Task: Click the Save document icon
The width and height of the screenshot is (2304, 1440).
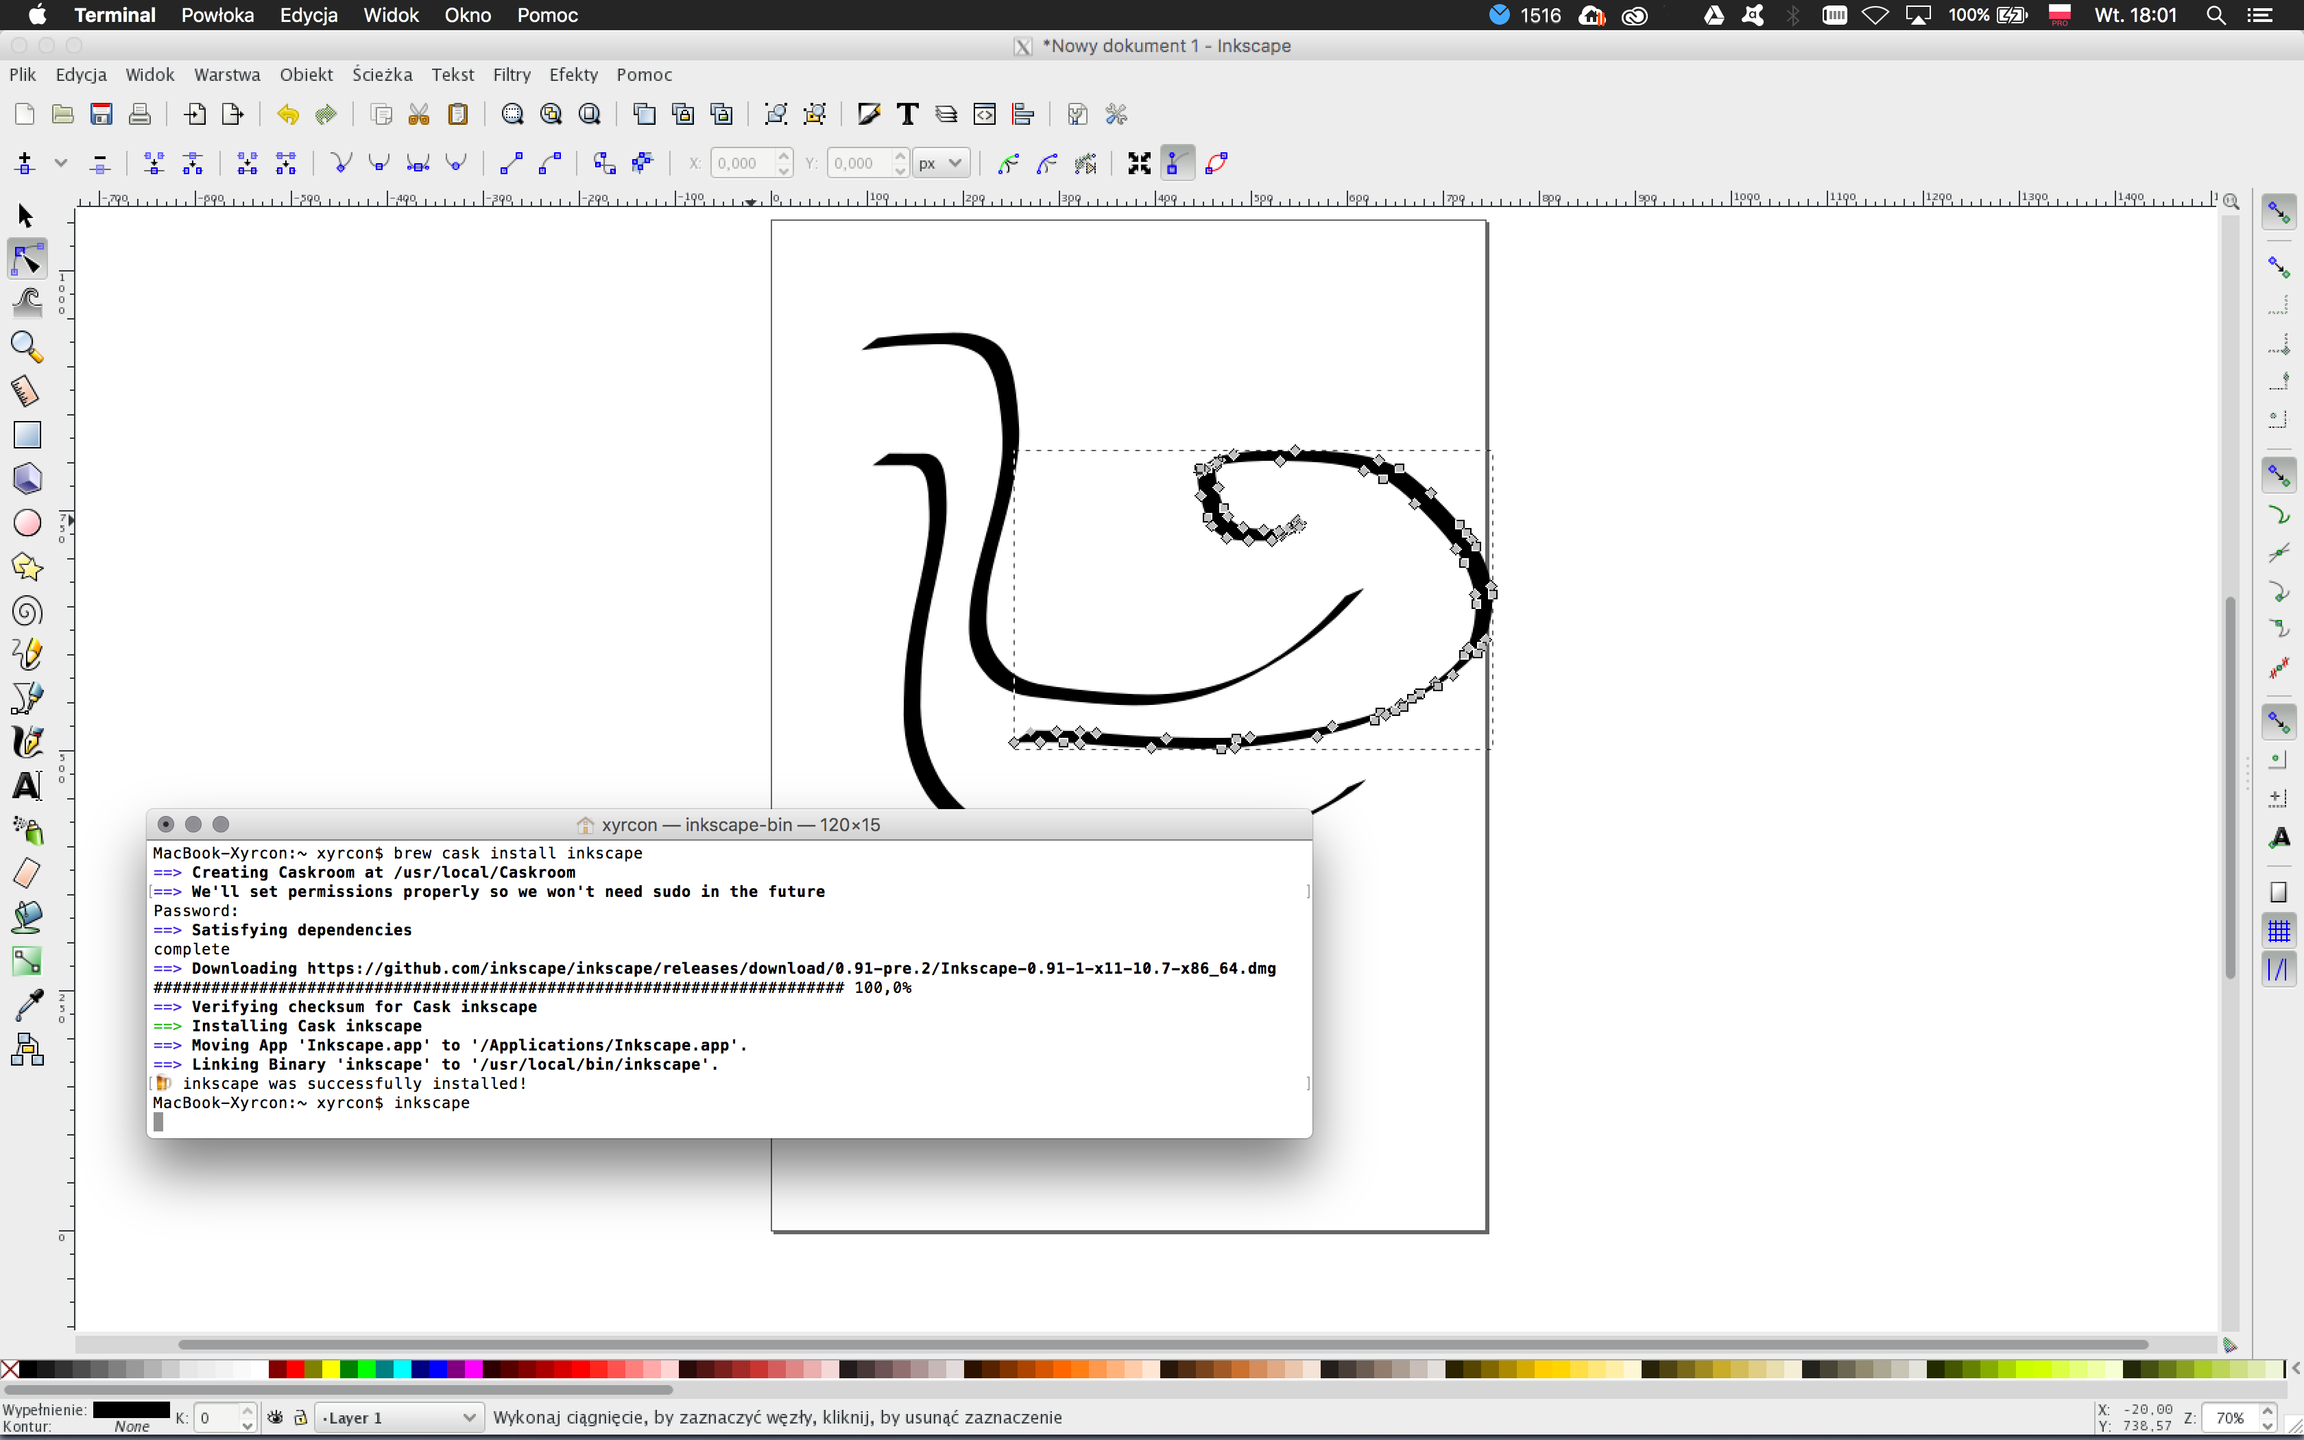Action: (101, 114)
